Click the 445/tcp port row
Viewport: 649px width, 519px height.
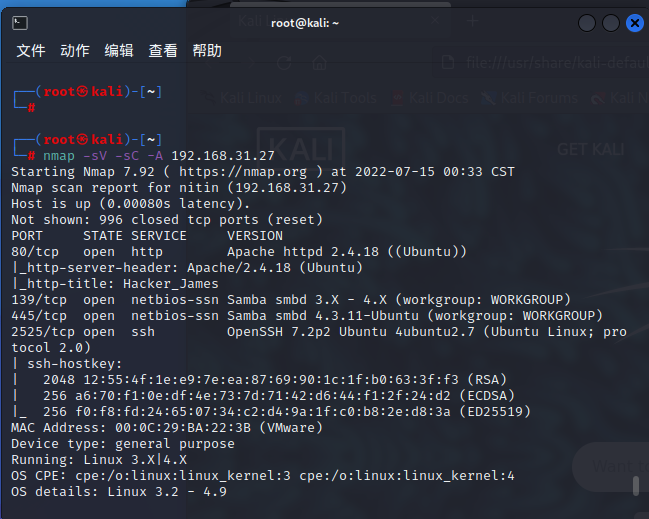coord(307,316)
